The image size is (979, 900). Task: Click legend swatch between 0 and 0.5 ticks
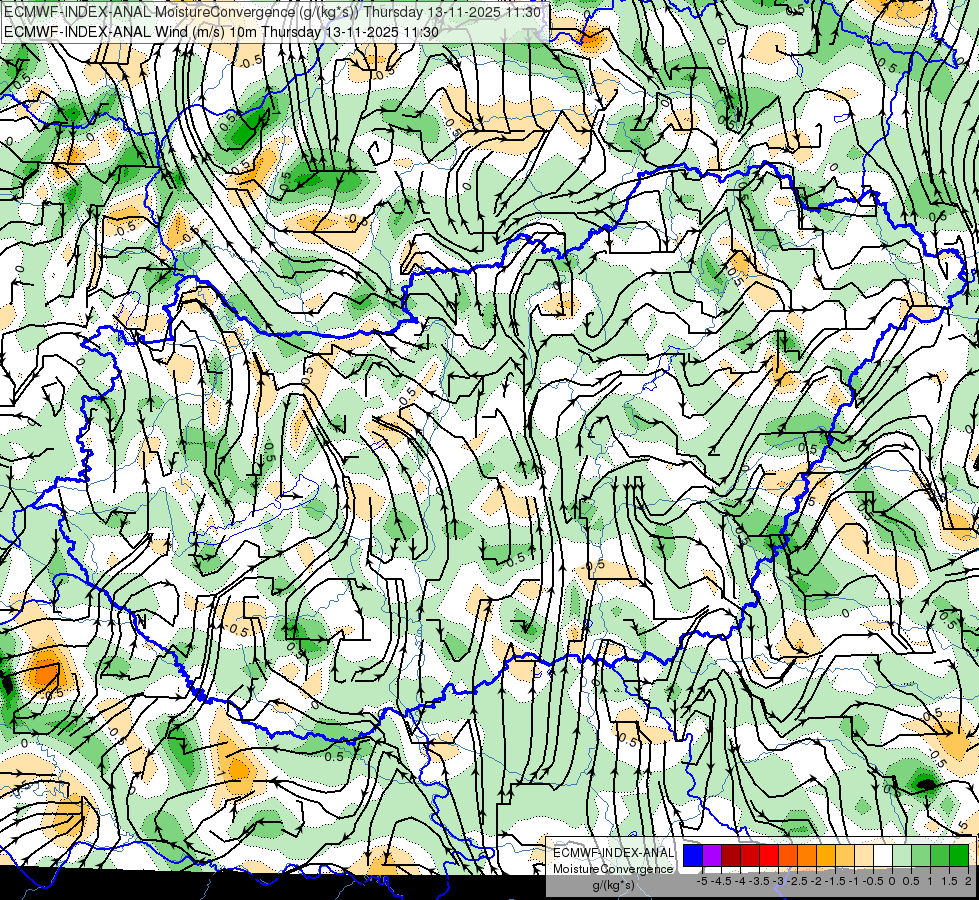tap(902, 855)
